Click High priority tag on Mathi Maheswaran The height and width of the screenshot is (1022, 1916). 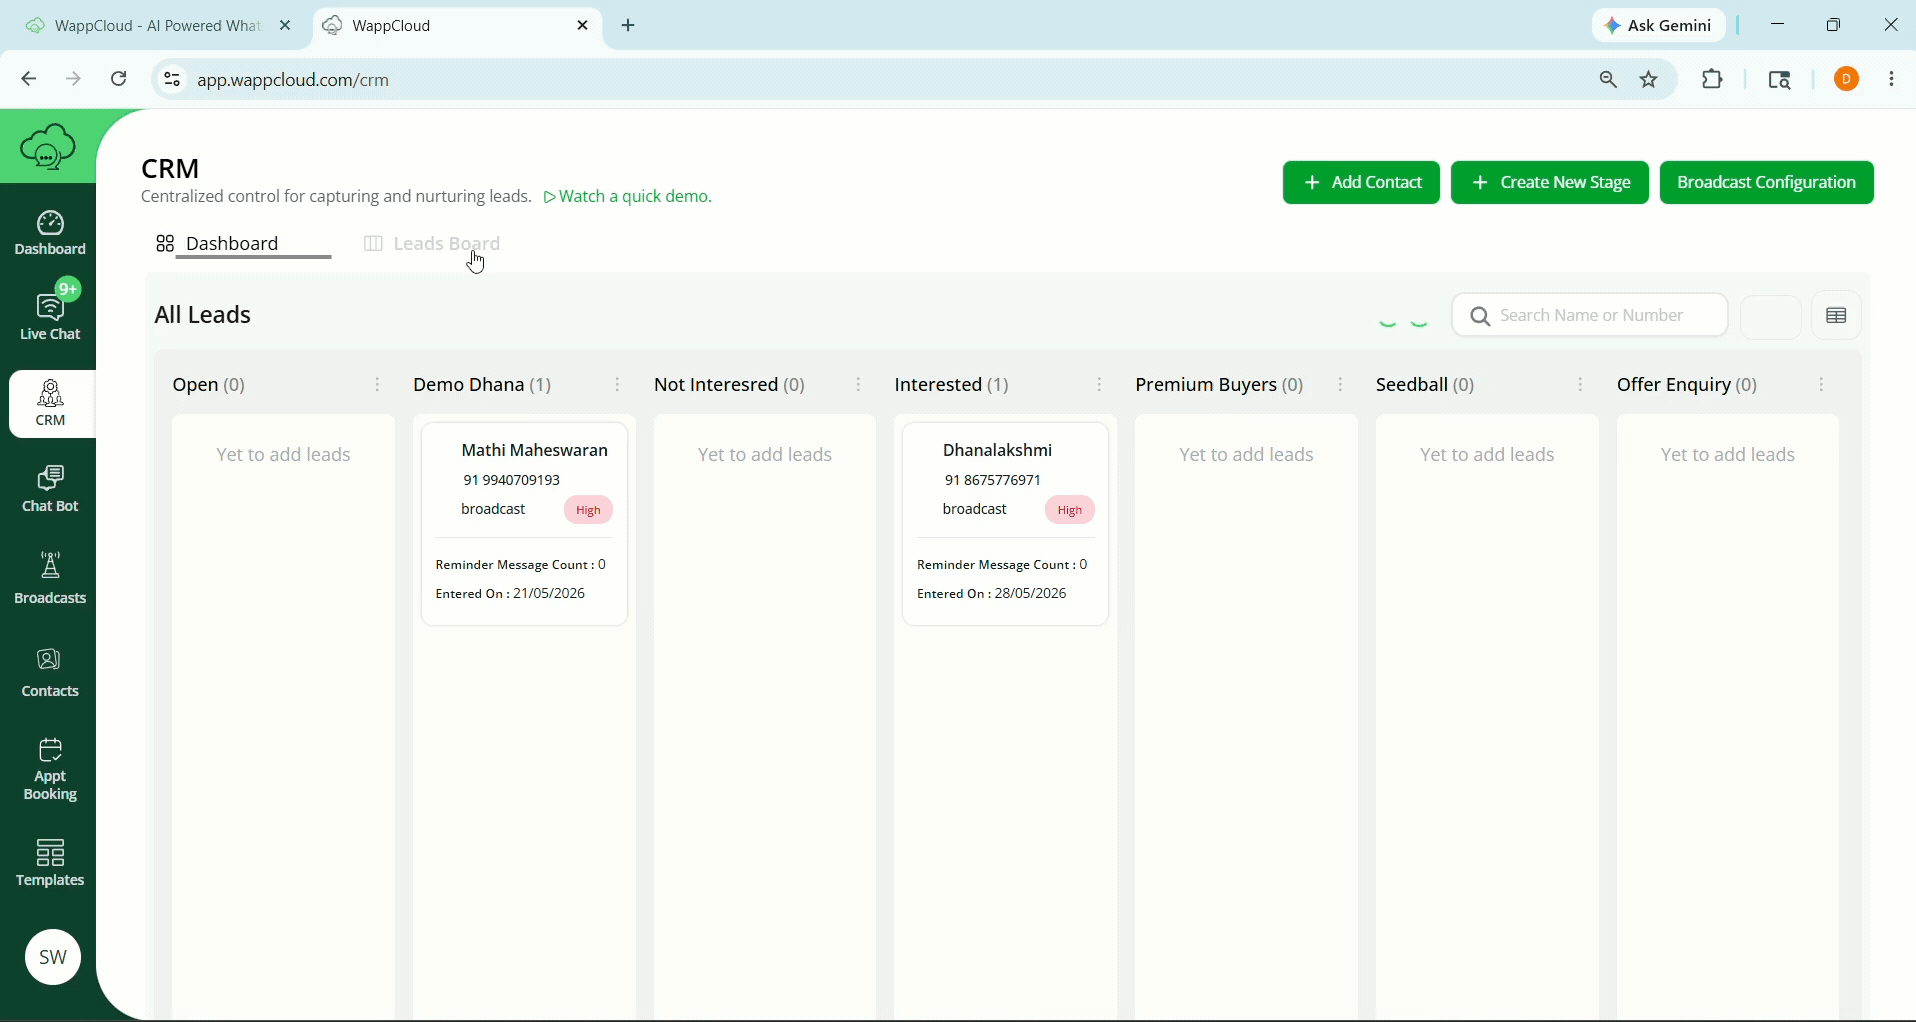pos(589,511)
